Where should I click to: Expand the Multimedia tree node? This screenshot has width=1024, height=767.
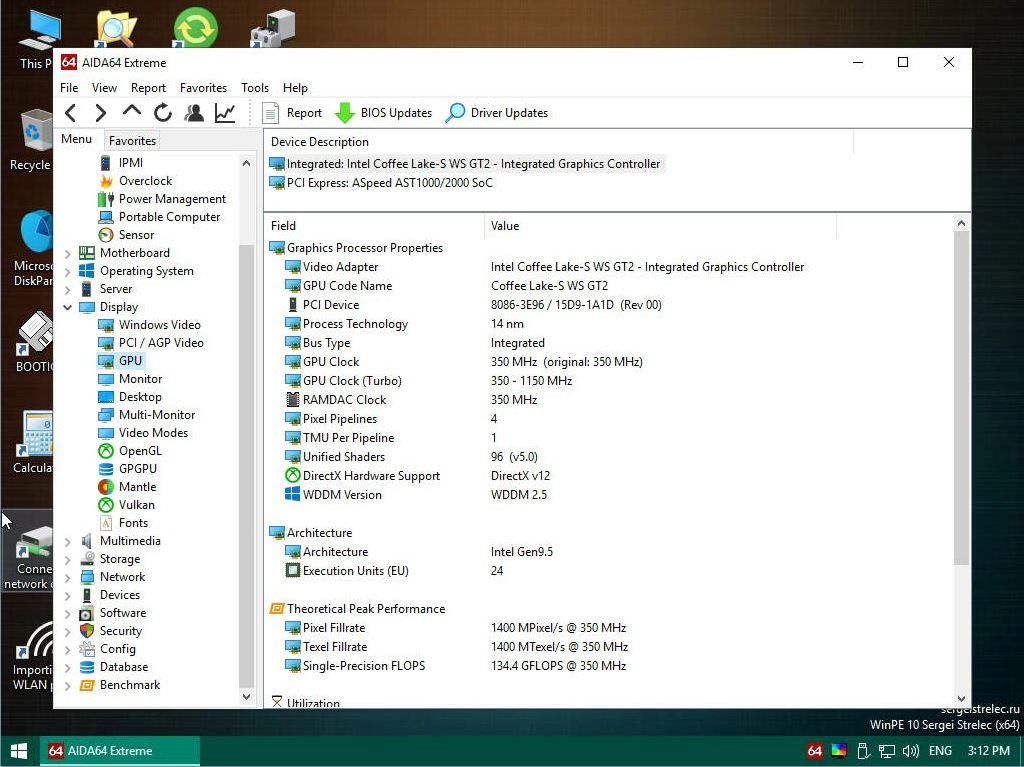68,542
